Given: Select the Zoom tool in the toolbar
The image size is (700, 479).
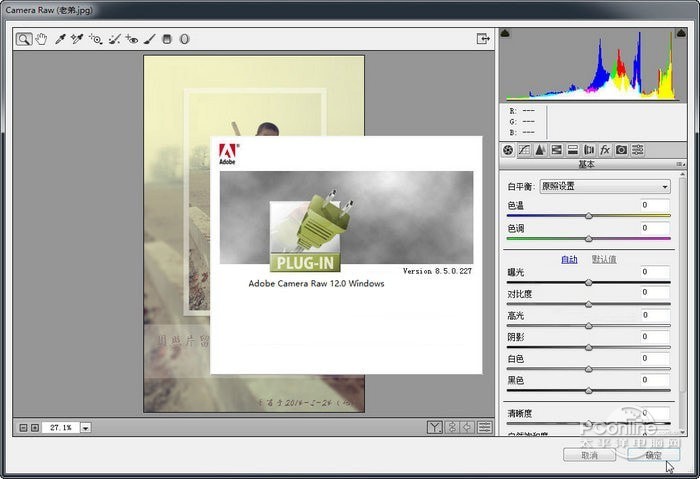Looking at the screenshot, I should [23, 39].
